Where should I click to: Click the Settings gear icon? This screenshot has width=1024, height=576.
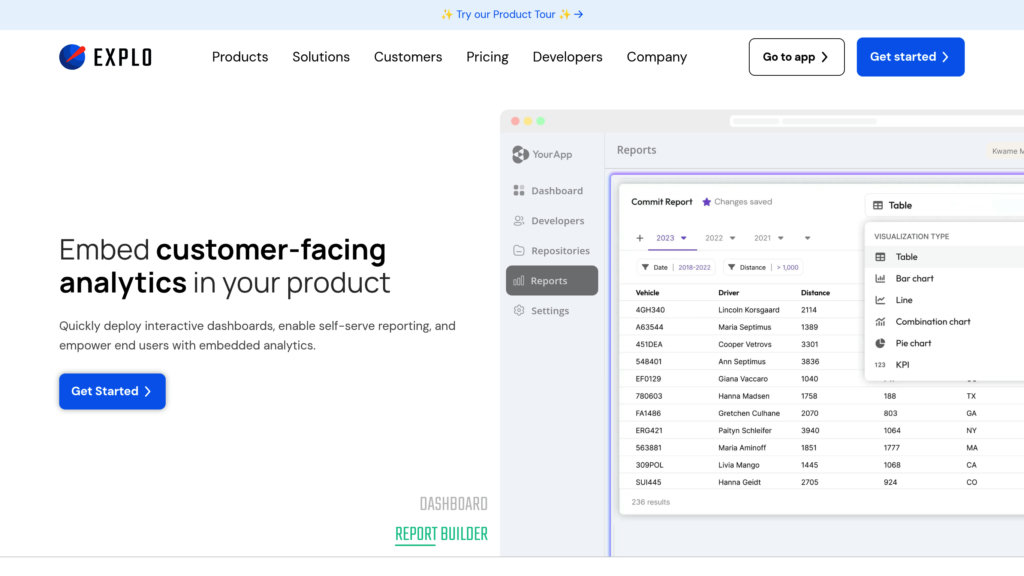click(x=519, y=310)
